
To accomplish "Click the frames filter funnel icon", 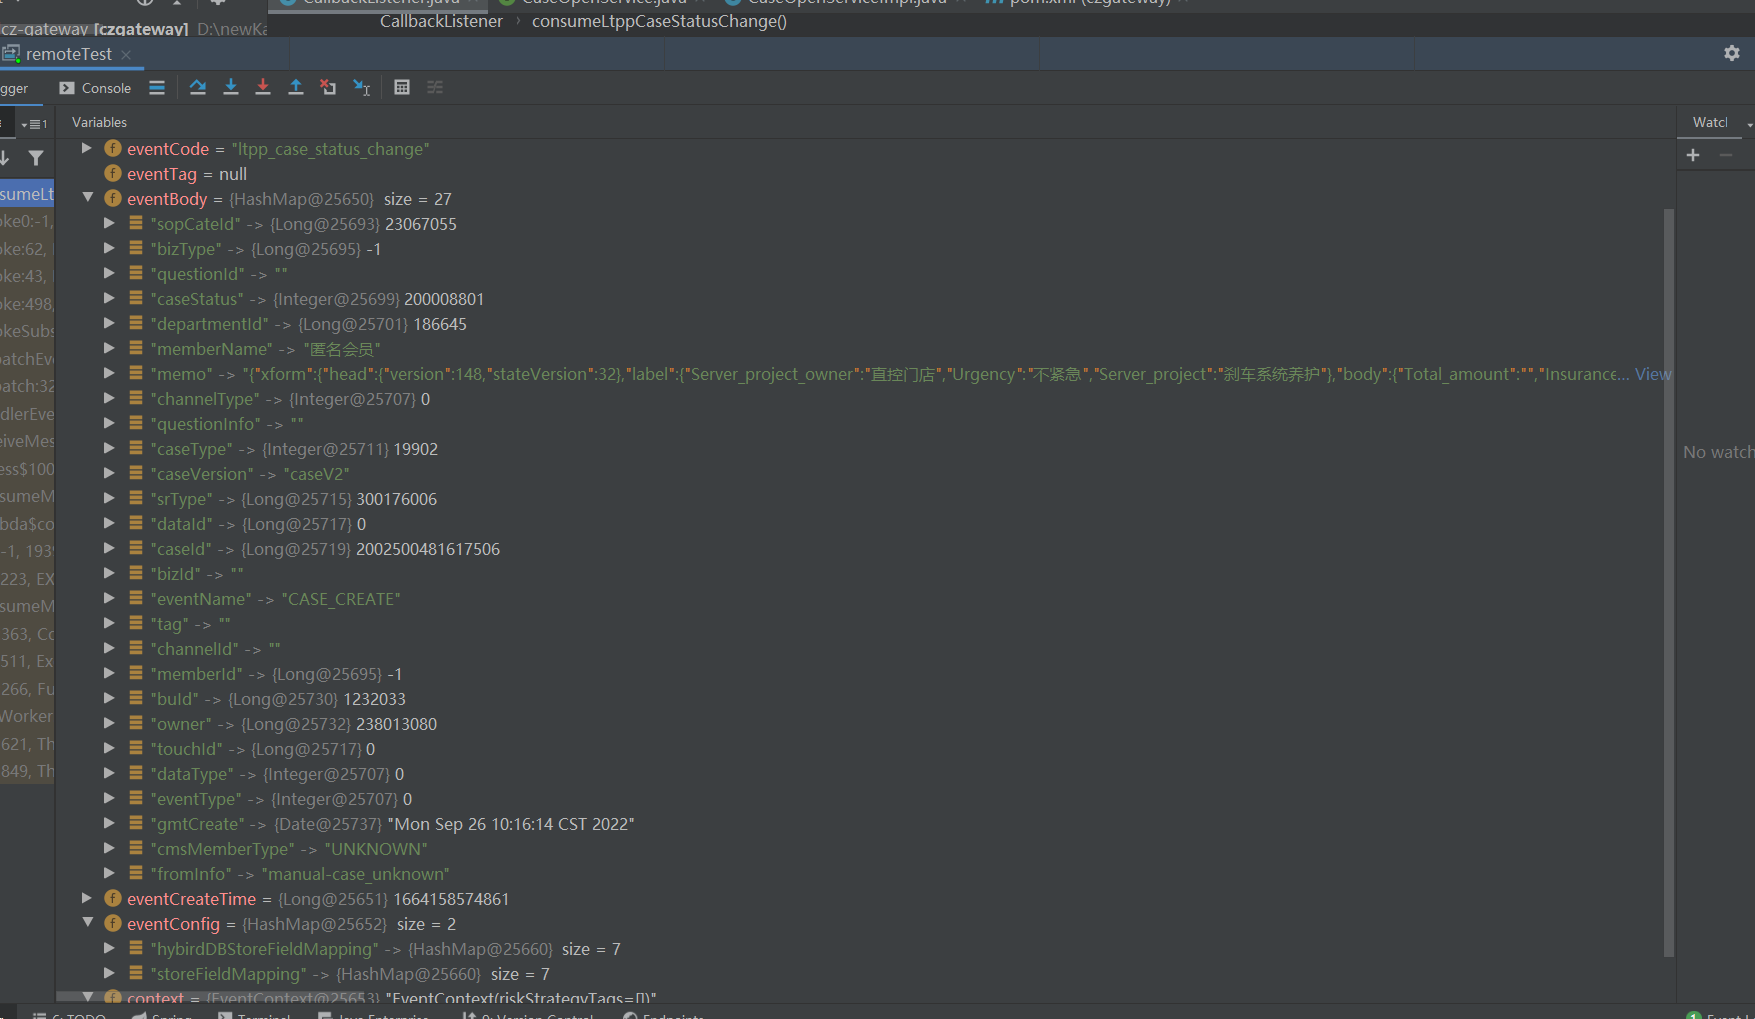I will coord(36,158).
